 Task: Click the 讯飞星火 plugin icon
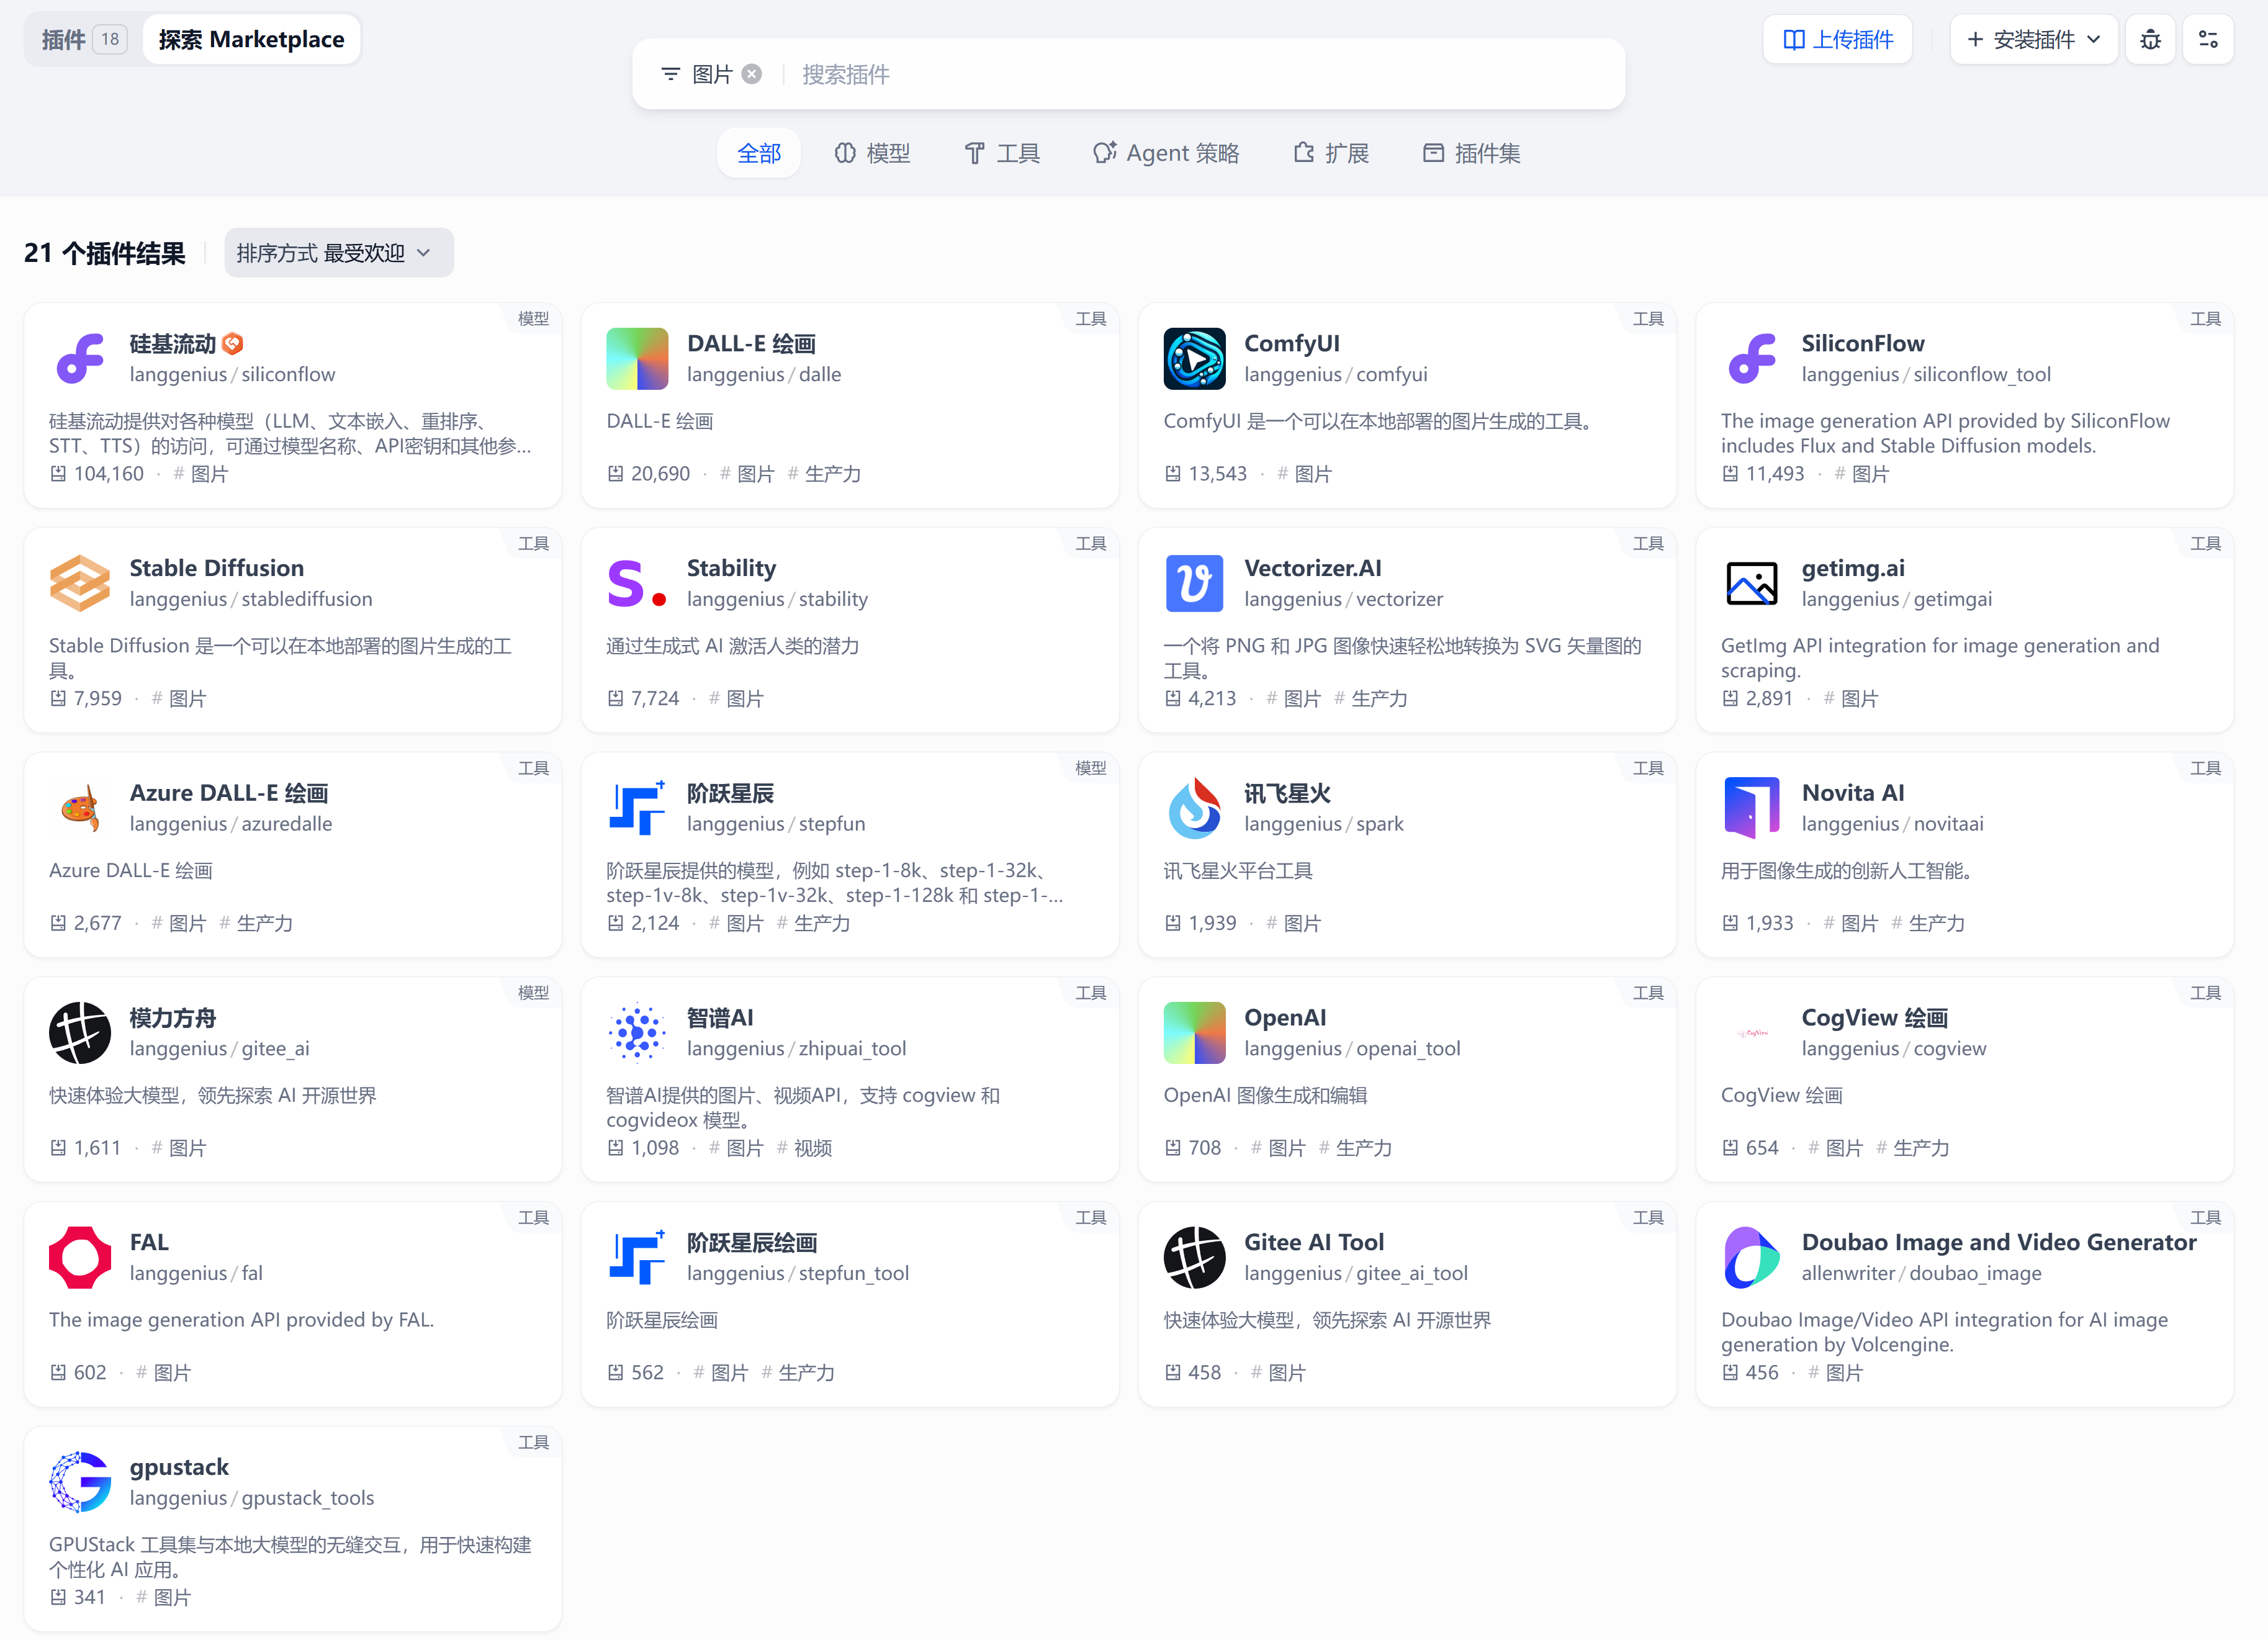1194,808
